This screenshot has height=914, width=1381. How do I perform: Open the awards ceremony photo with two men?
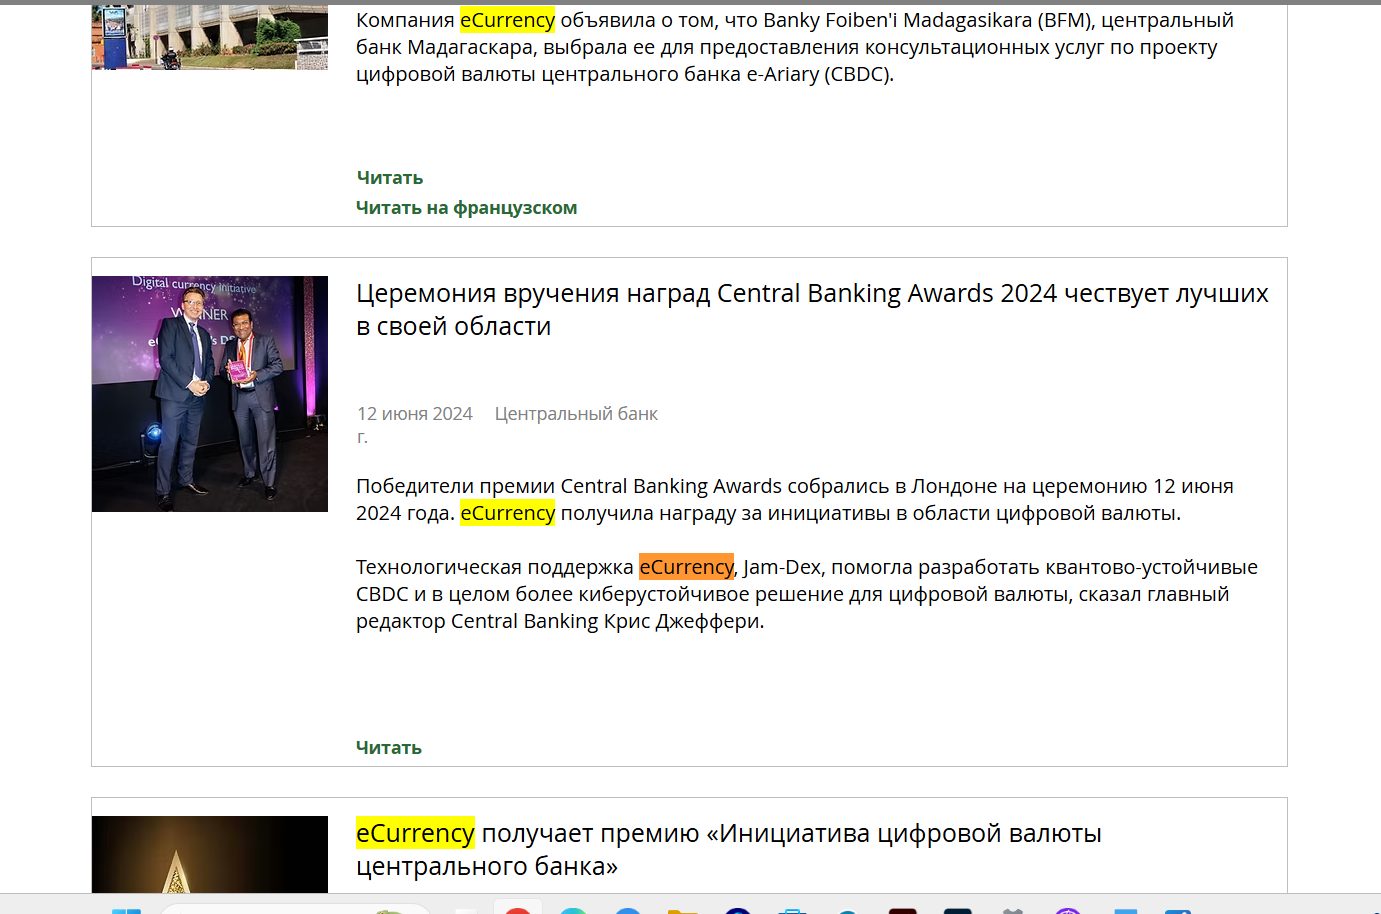(x=210, y=394)
